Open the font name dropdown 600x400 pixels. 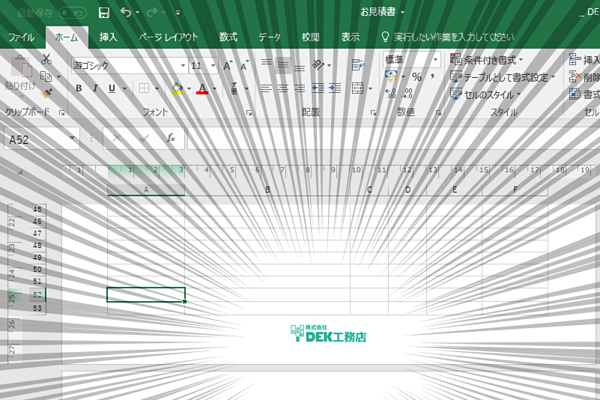pos(183,65)
